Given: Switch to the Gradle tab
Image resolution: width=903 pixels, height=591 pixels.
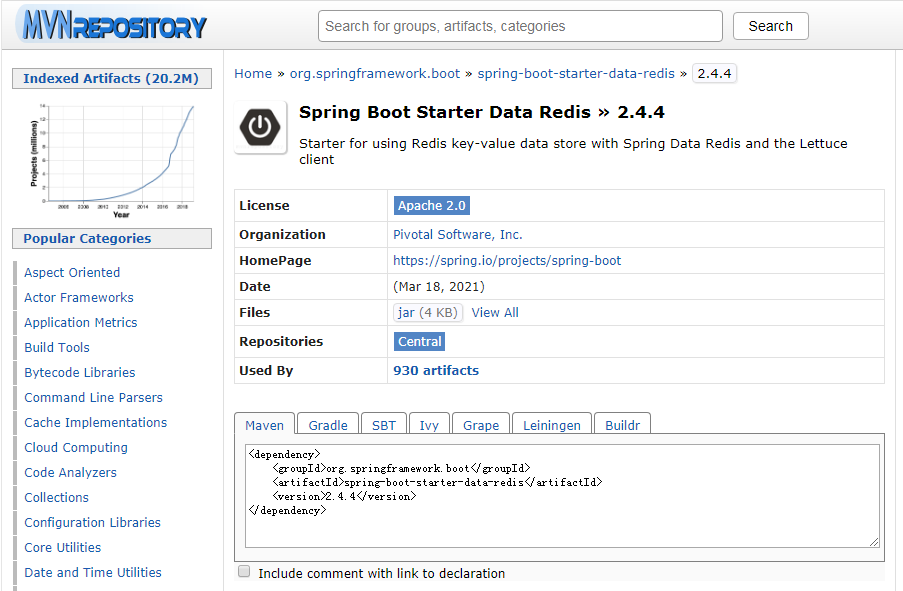Looking at the screenshot, I should (x=327, y=425).
